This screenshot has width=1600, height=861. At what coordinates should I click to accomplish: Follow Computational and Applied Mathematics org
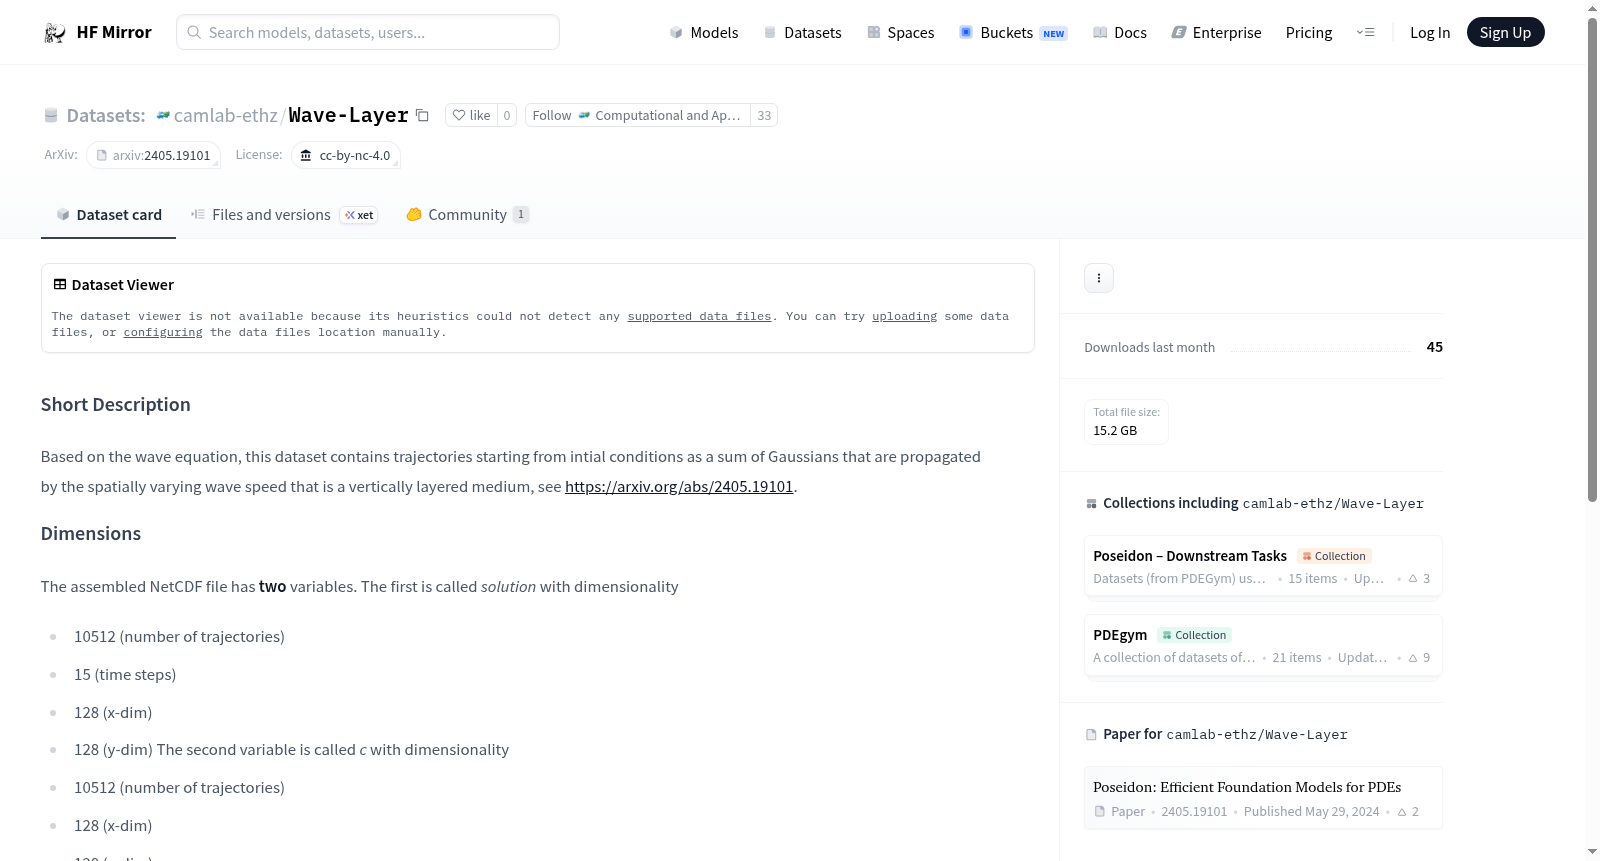pyautogui.click(x=637, y=116)
